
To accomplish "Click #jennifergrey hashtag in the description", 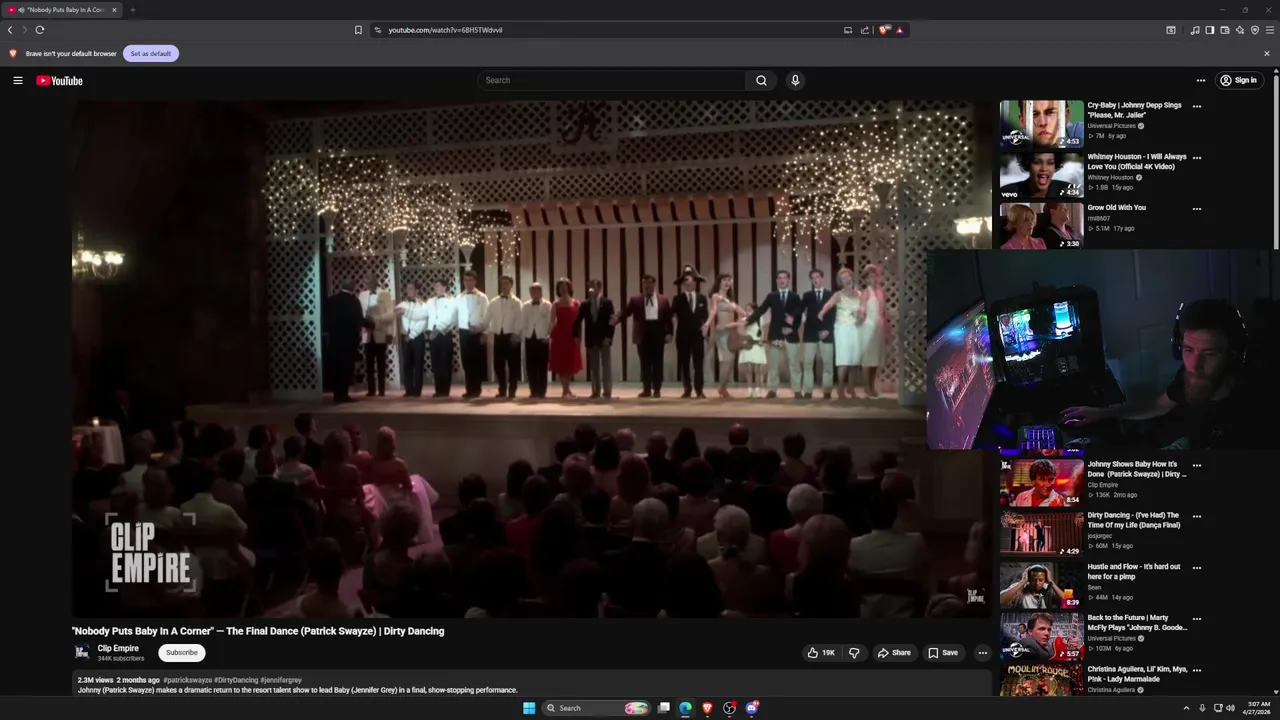I will pos(281,680).
